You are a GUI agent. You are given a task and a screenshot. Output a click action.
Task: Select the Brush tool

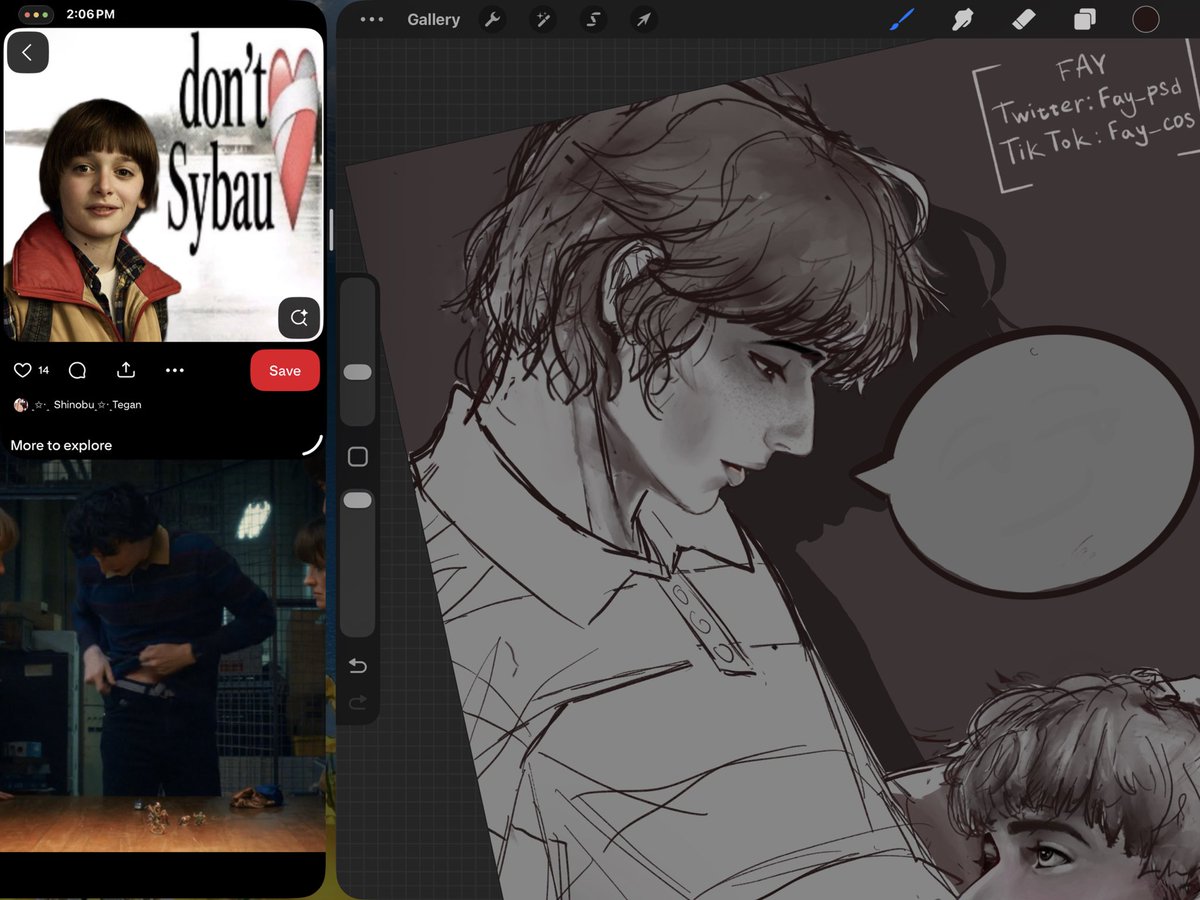coord(902,19)
